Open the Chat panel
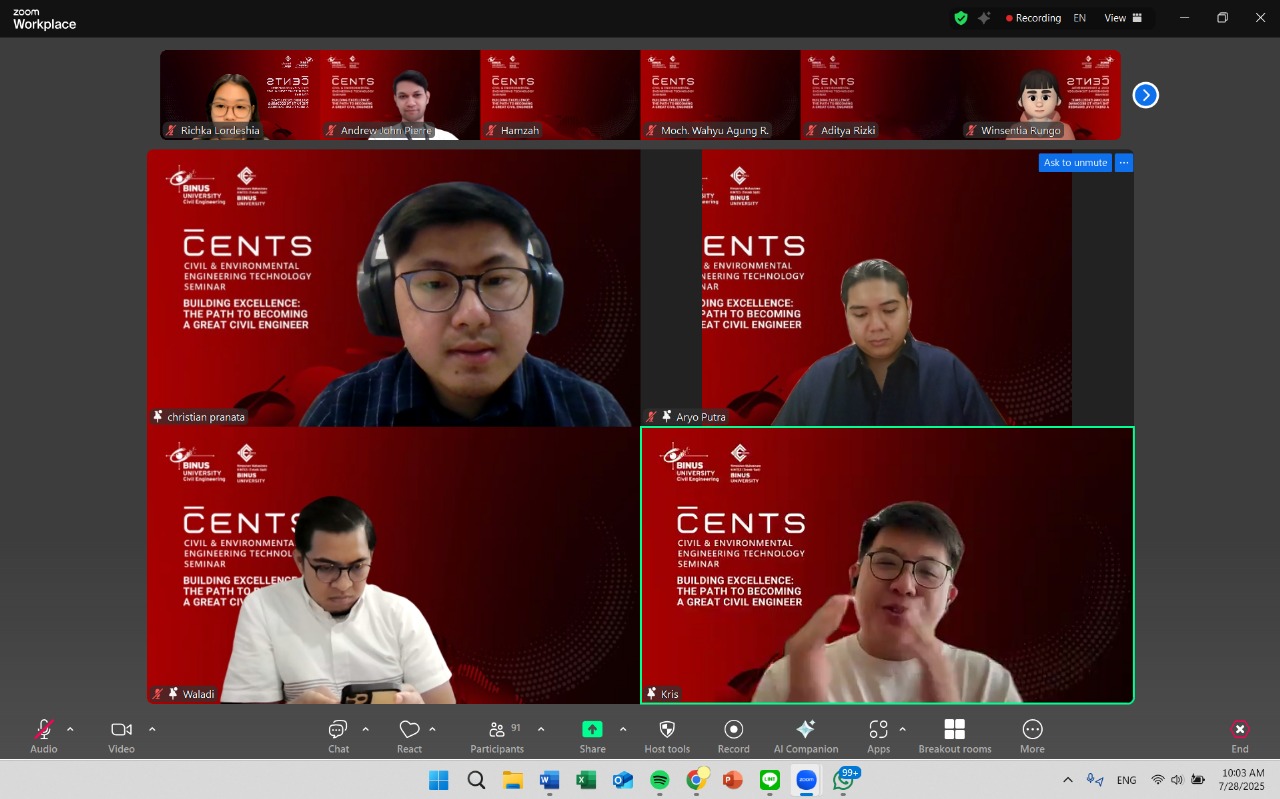 (339, 735)
